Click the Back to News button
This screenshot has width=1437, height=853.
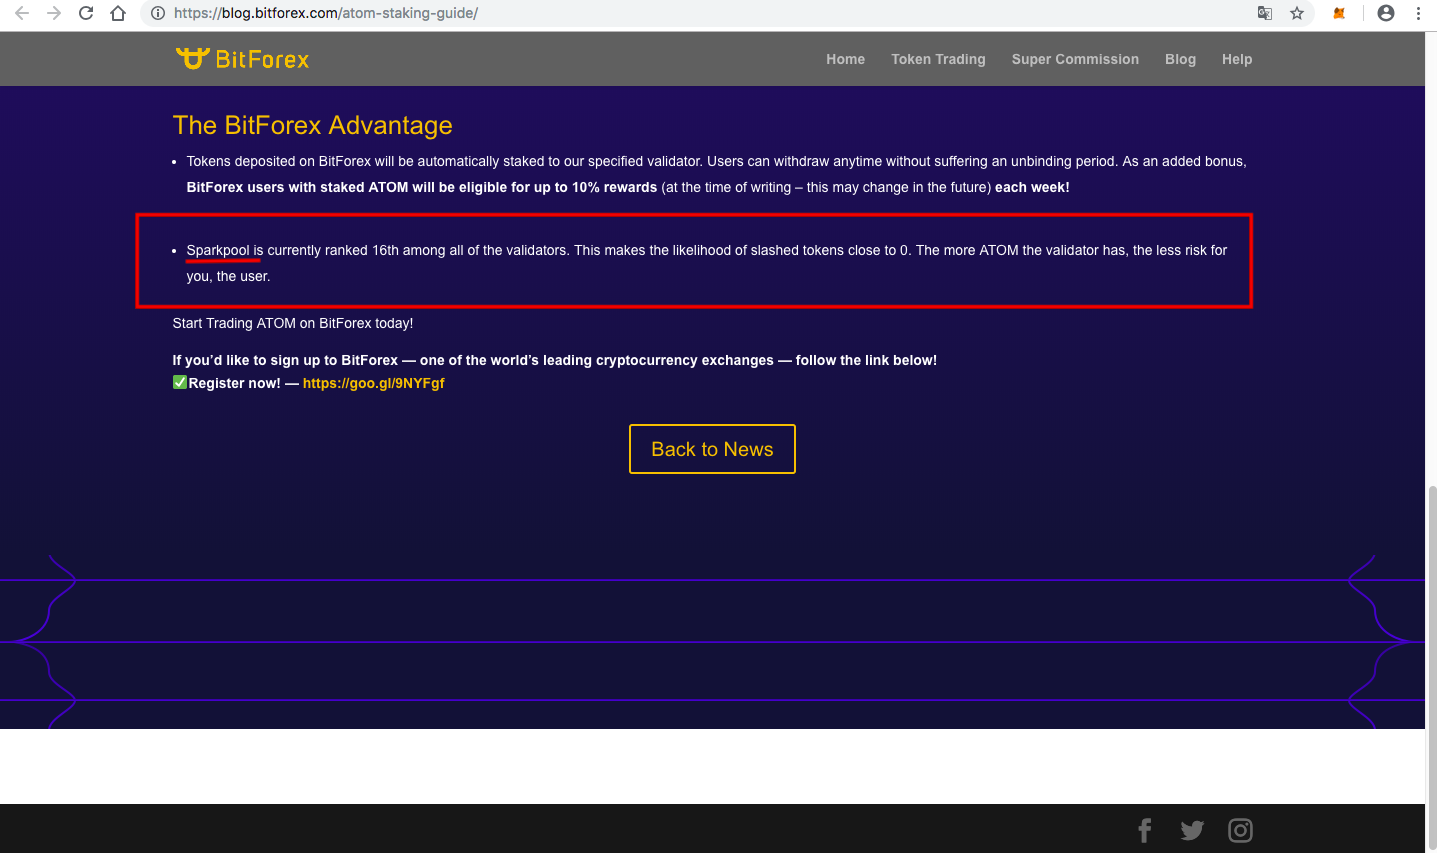click(712, 449)
